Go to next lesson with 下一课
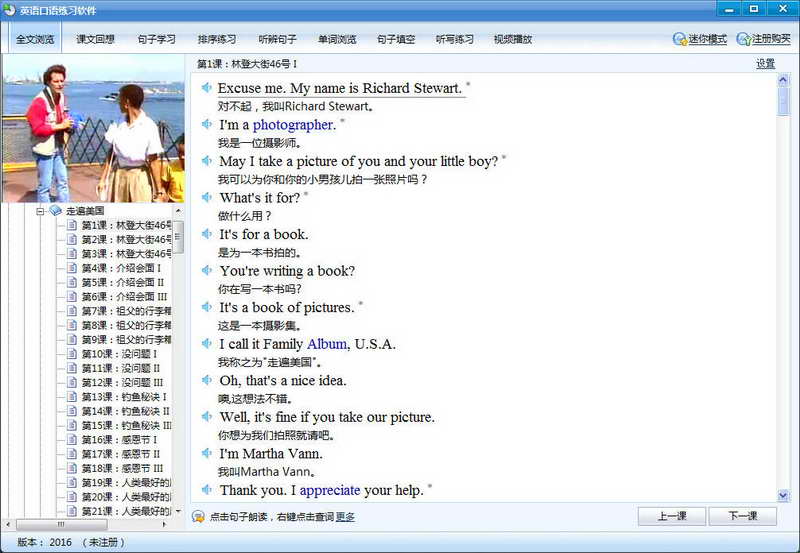The image size is (800, 553). [743, 516]
